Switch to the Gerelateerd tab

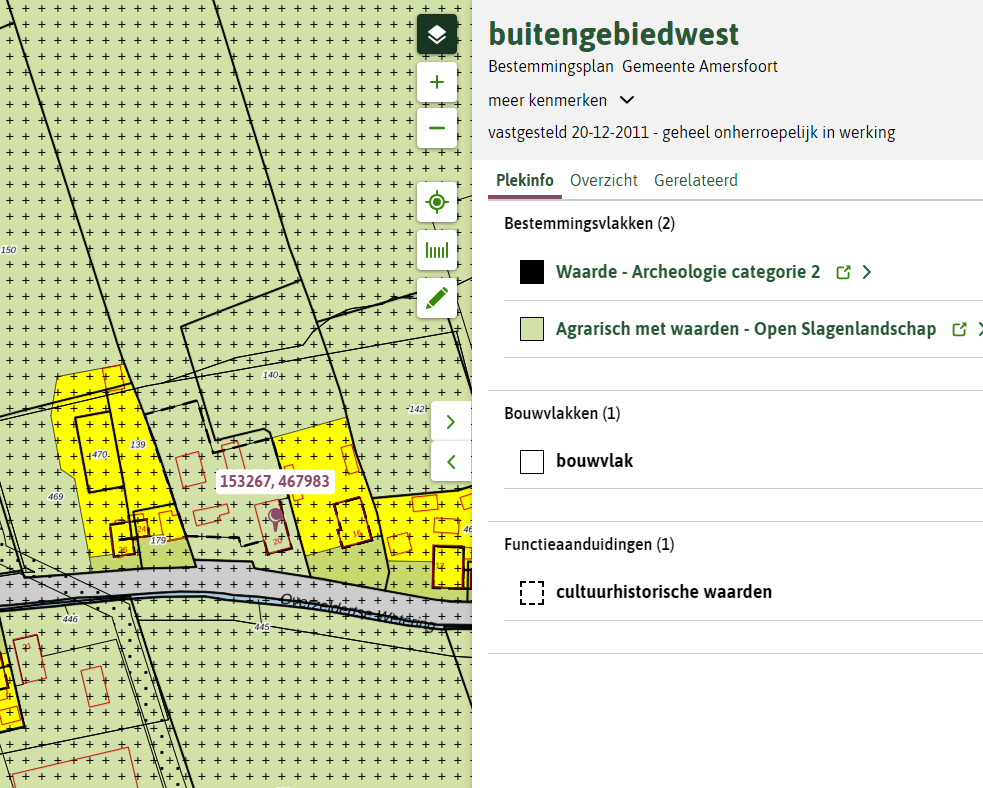pos(696,181)
